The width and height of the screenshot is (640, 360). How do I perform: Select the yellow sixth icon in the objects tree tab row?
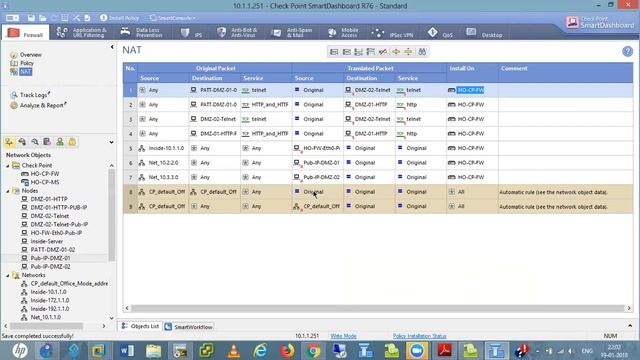[x=72, y=142]
